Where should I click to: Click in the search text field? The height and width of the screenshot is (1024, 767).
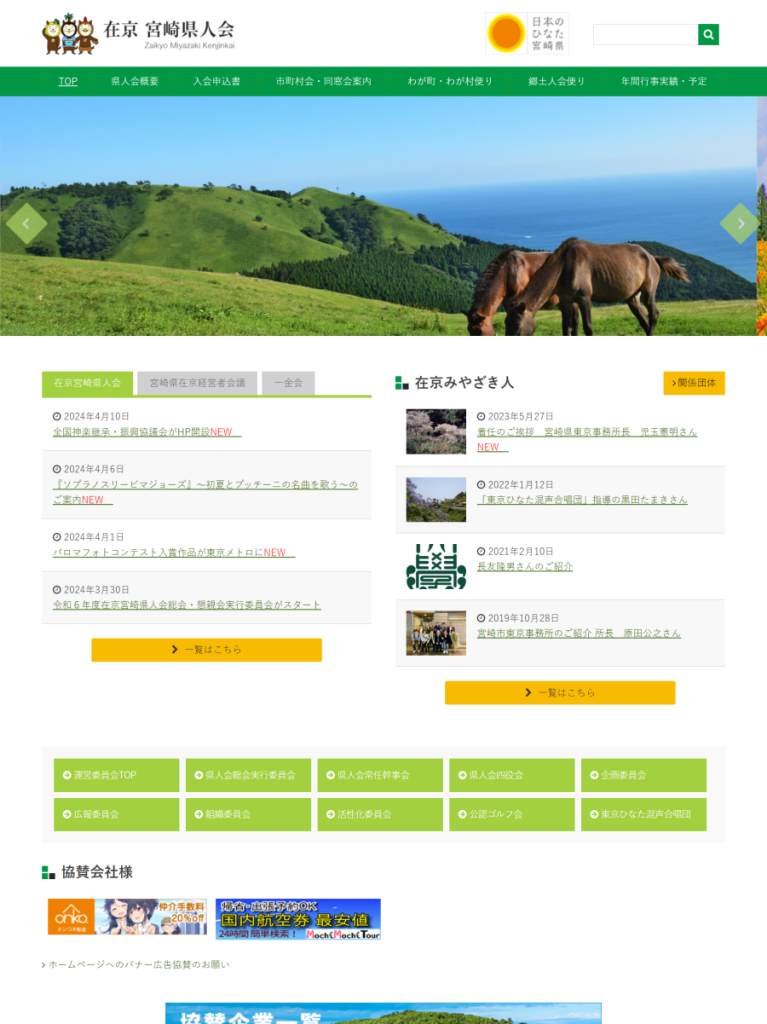pos(645,35)
